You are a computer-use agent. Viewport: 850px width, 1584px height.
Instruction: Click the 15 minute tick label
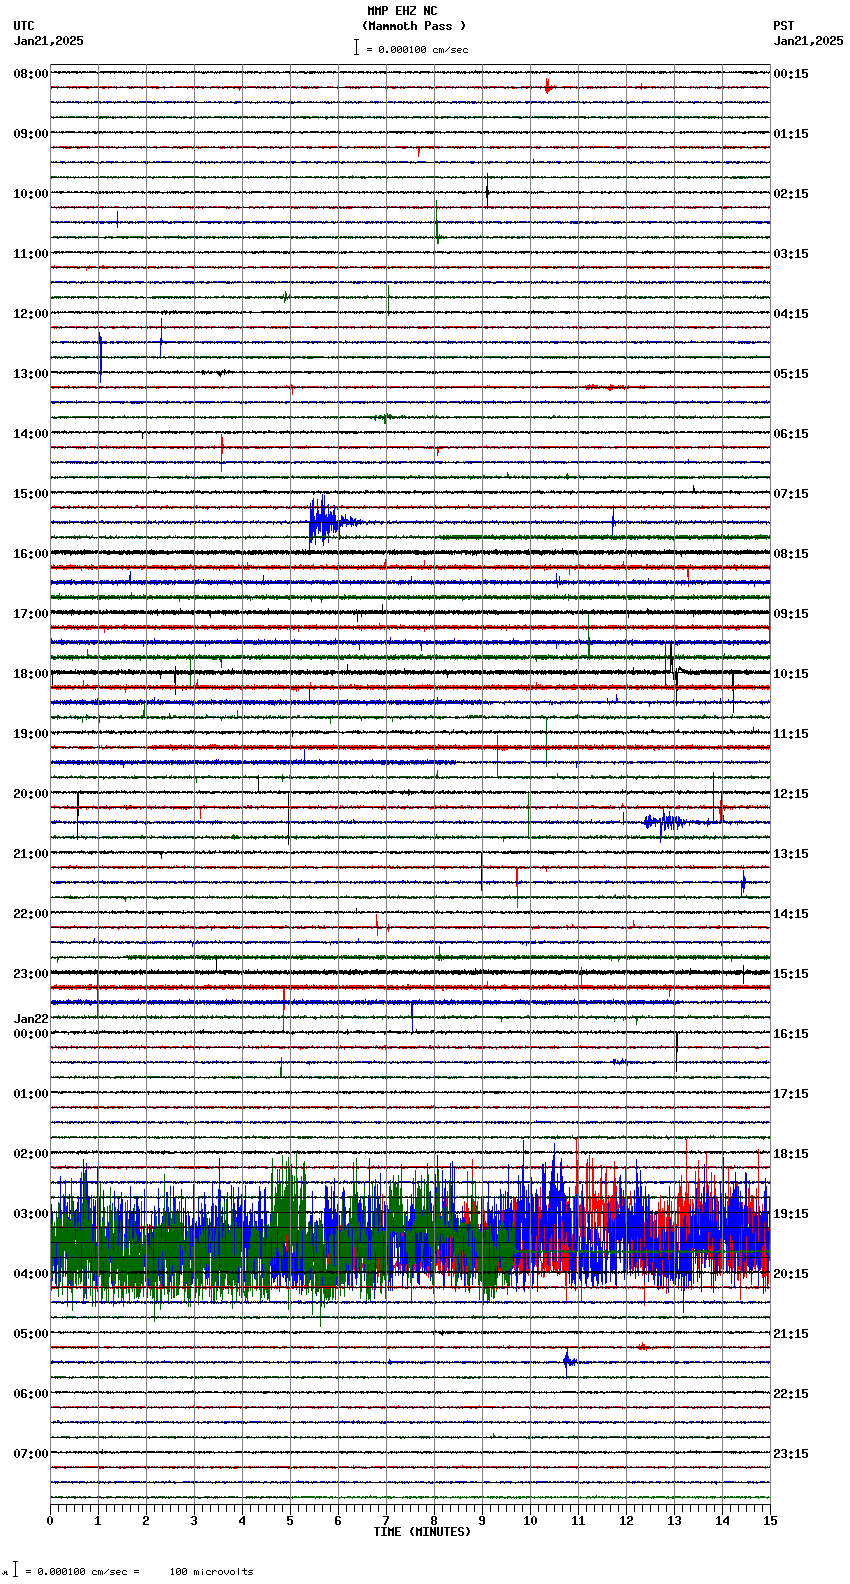[x=770, y=1521]
